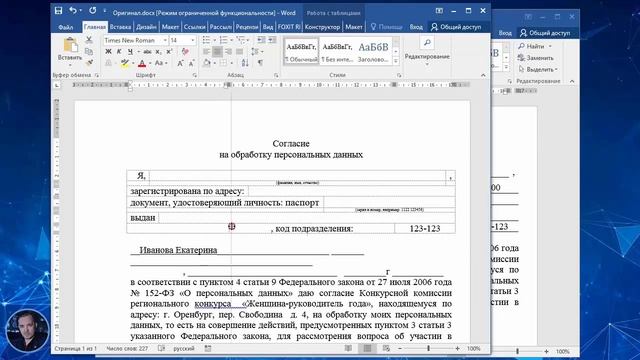Toggle paragraph marks display (¶)

[260, 63]
